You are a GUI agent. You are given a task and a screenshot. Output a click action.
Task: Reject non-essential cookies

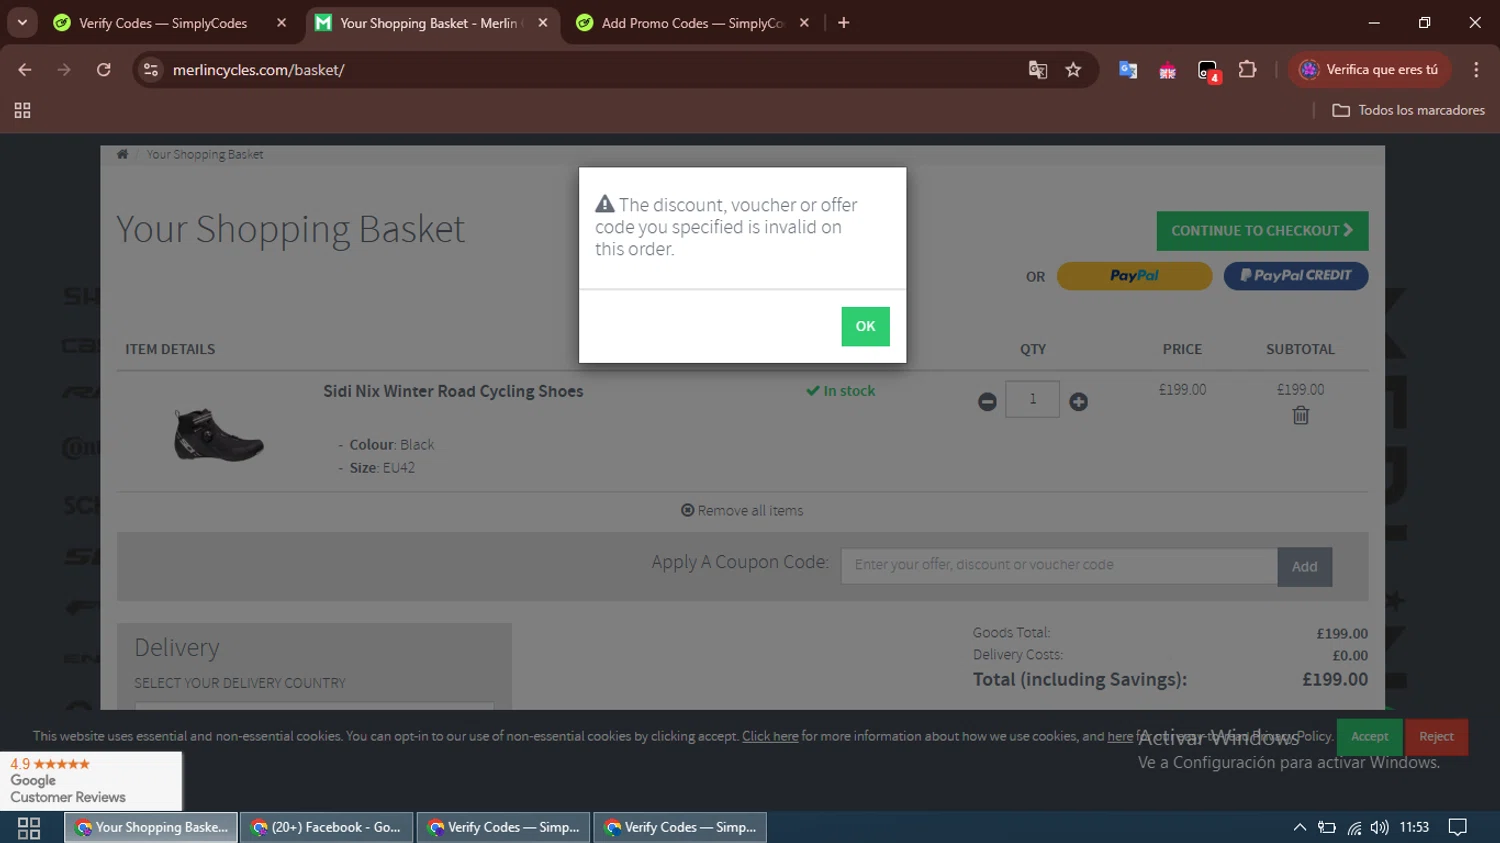coord(1436,737)
